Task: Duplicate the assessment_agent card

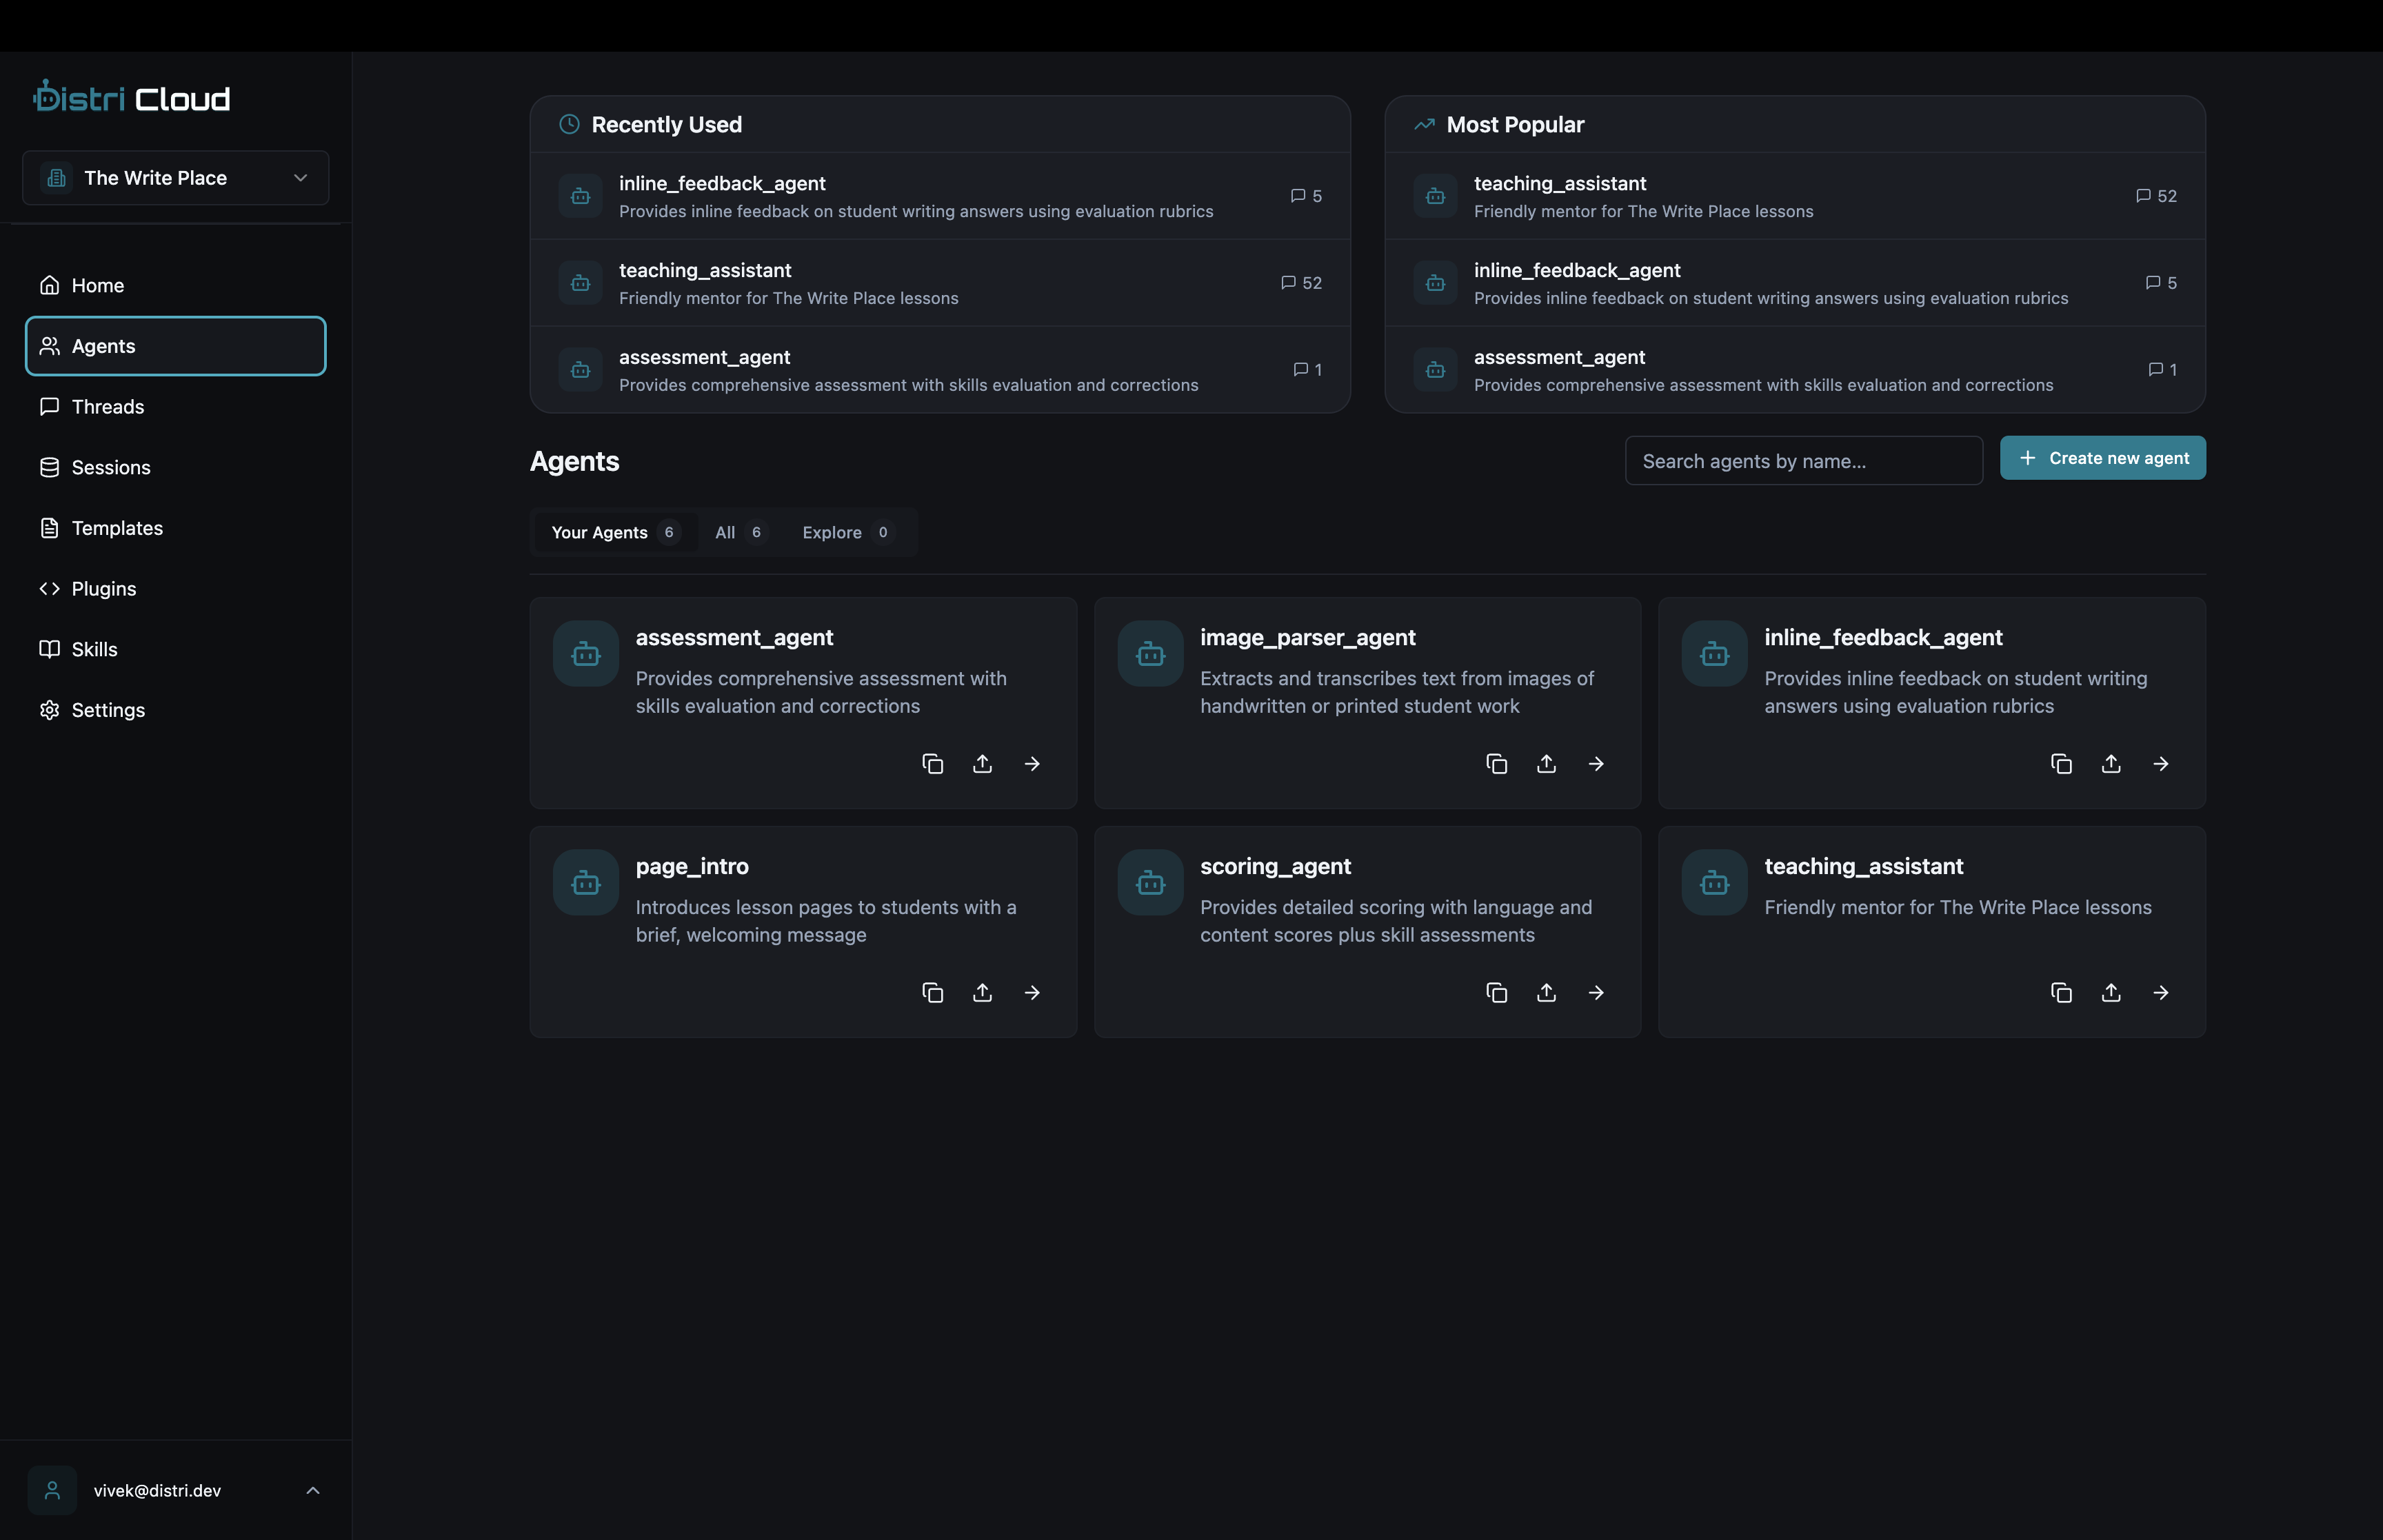Action: pyautogui.click(x=932, y=763)
